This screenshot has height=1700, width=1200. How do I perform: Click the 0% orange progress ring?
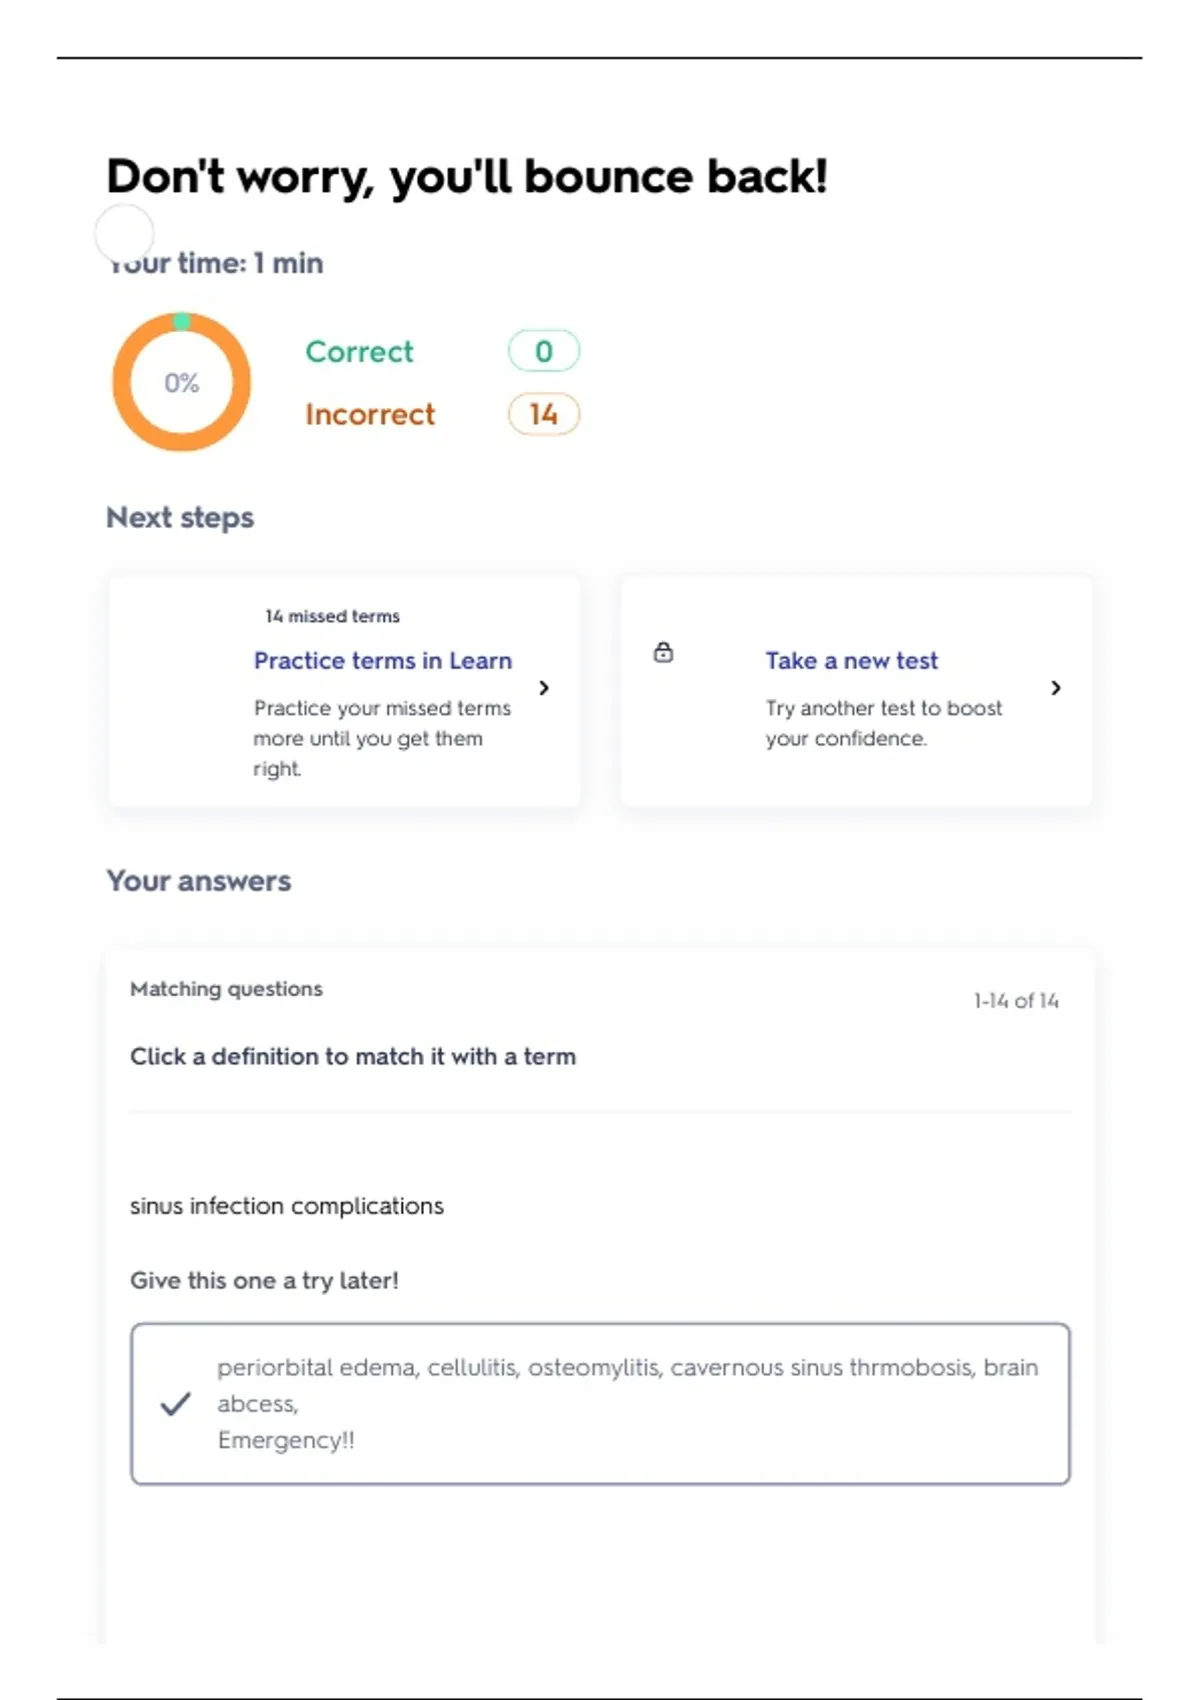coord(181,382)
